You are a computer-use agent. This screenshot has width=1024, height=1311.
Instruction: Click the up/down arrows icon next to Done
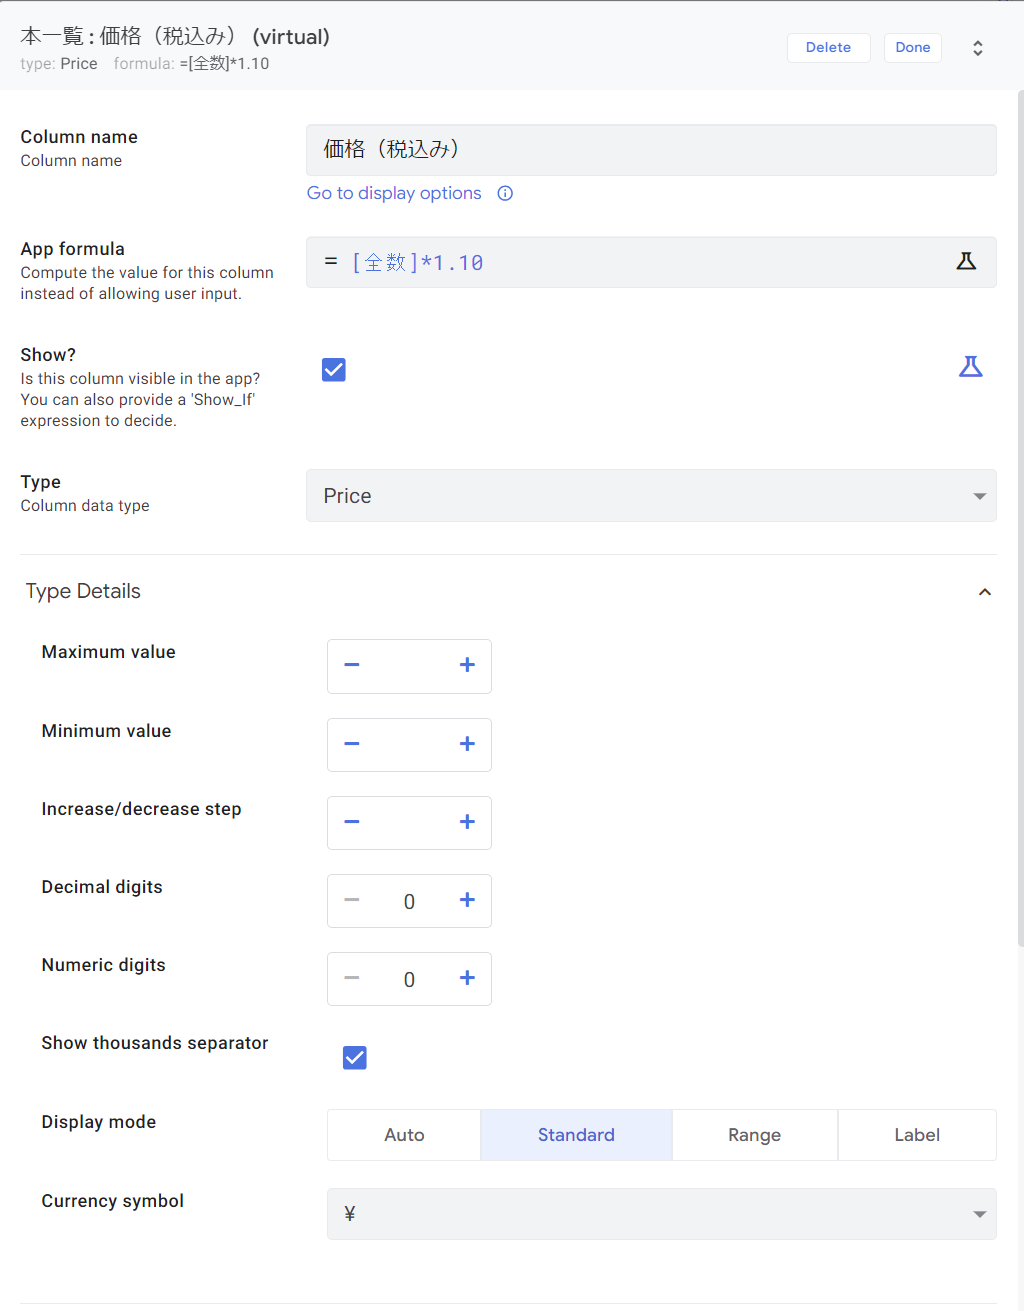coord(978,48)
